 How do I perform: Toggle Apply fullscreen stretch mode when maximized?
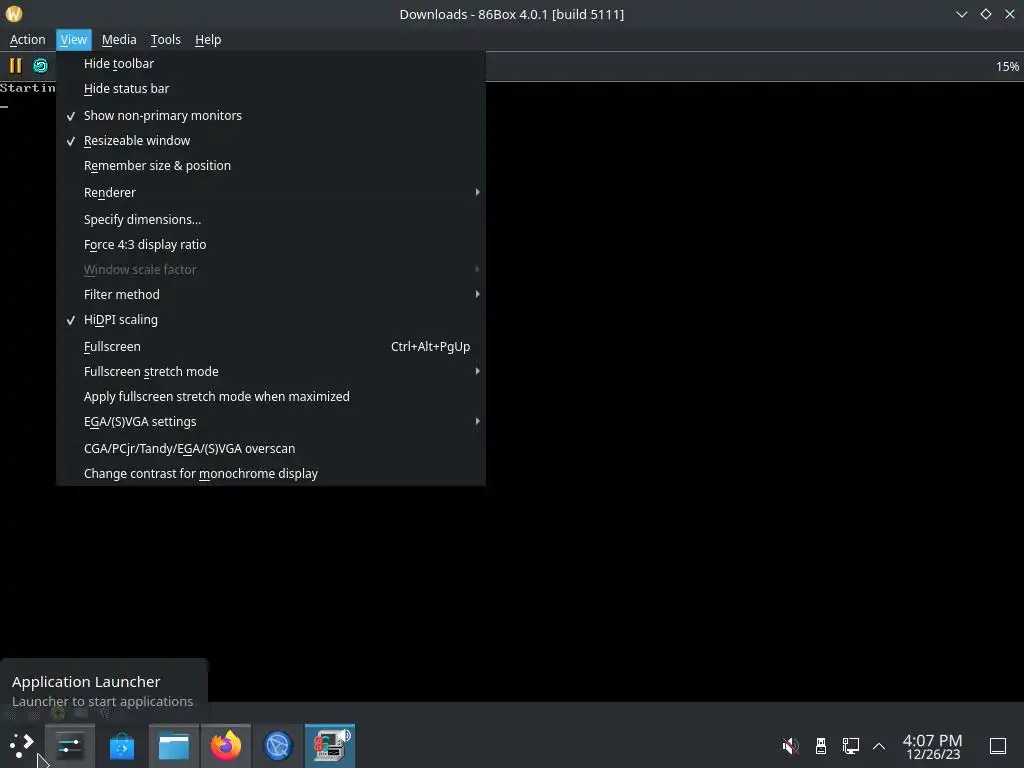coord(270,396)
